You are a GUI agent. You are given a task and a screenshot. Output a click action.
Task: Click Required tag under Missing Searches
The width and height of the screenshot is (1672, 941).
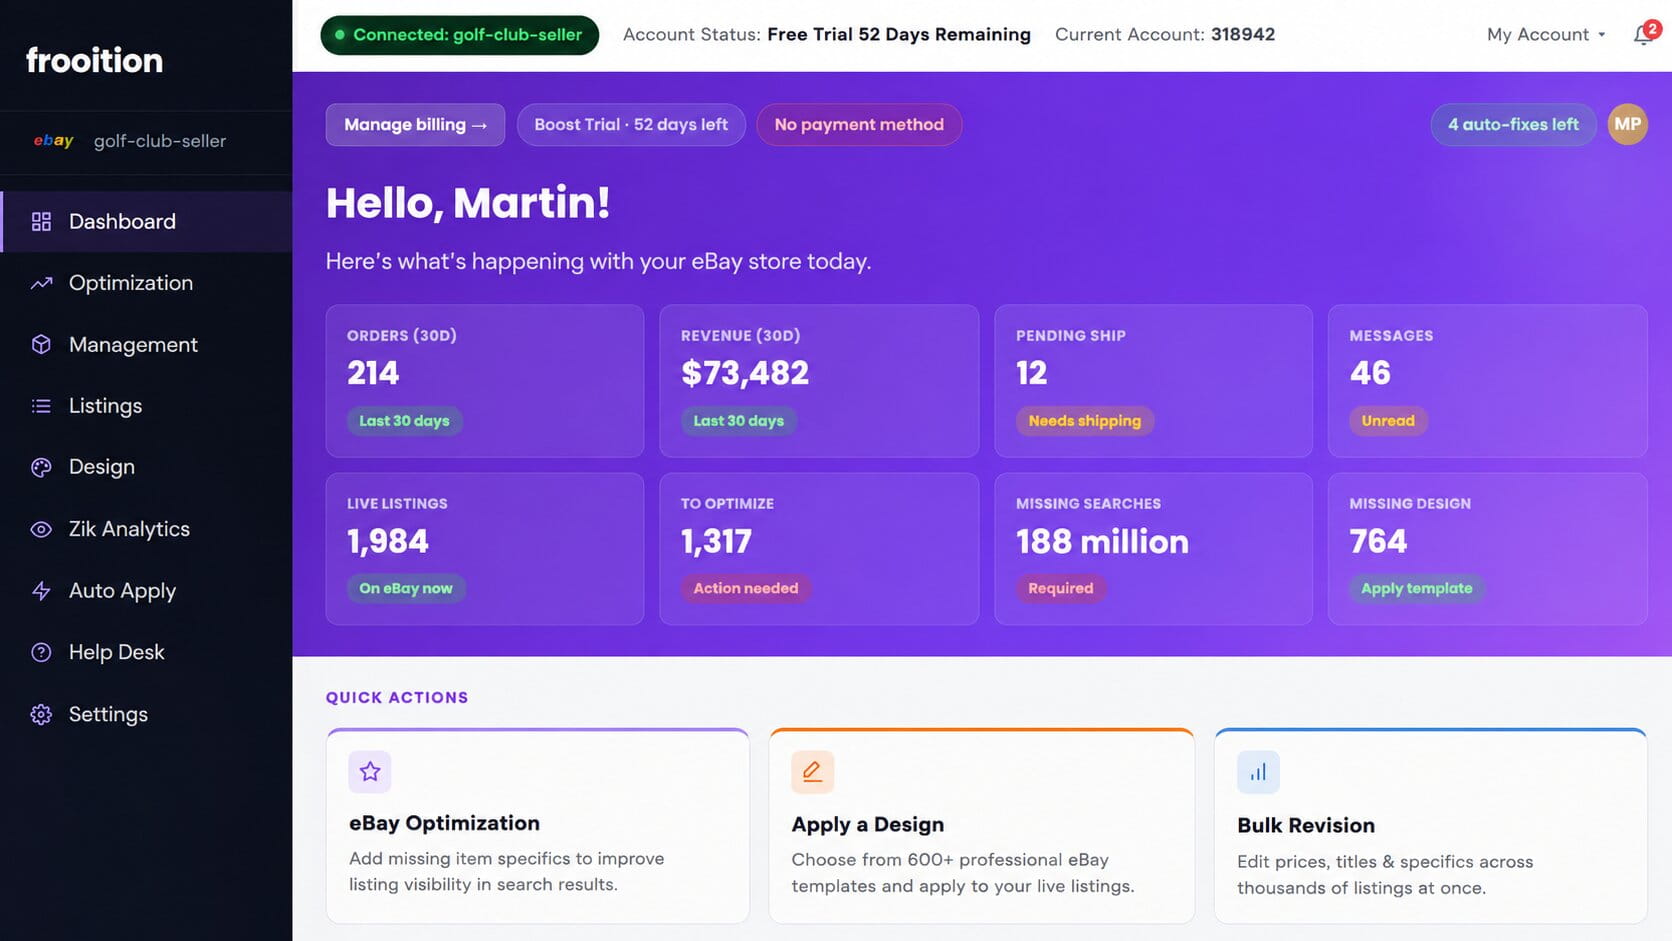pos(1061,588)
